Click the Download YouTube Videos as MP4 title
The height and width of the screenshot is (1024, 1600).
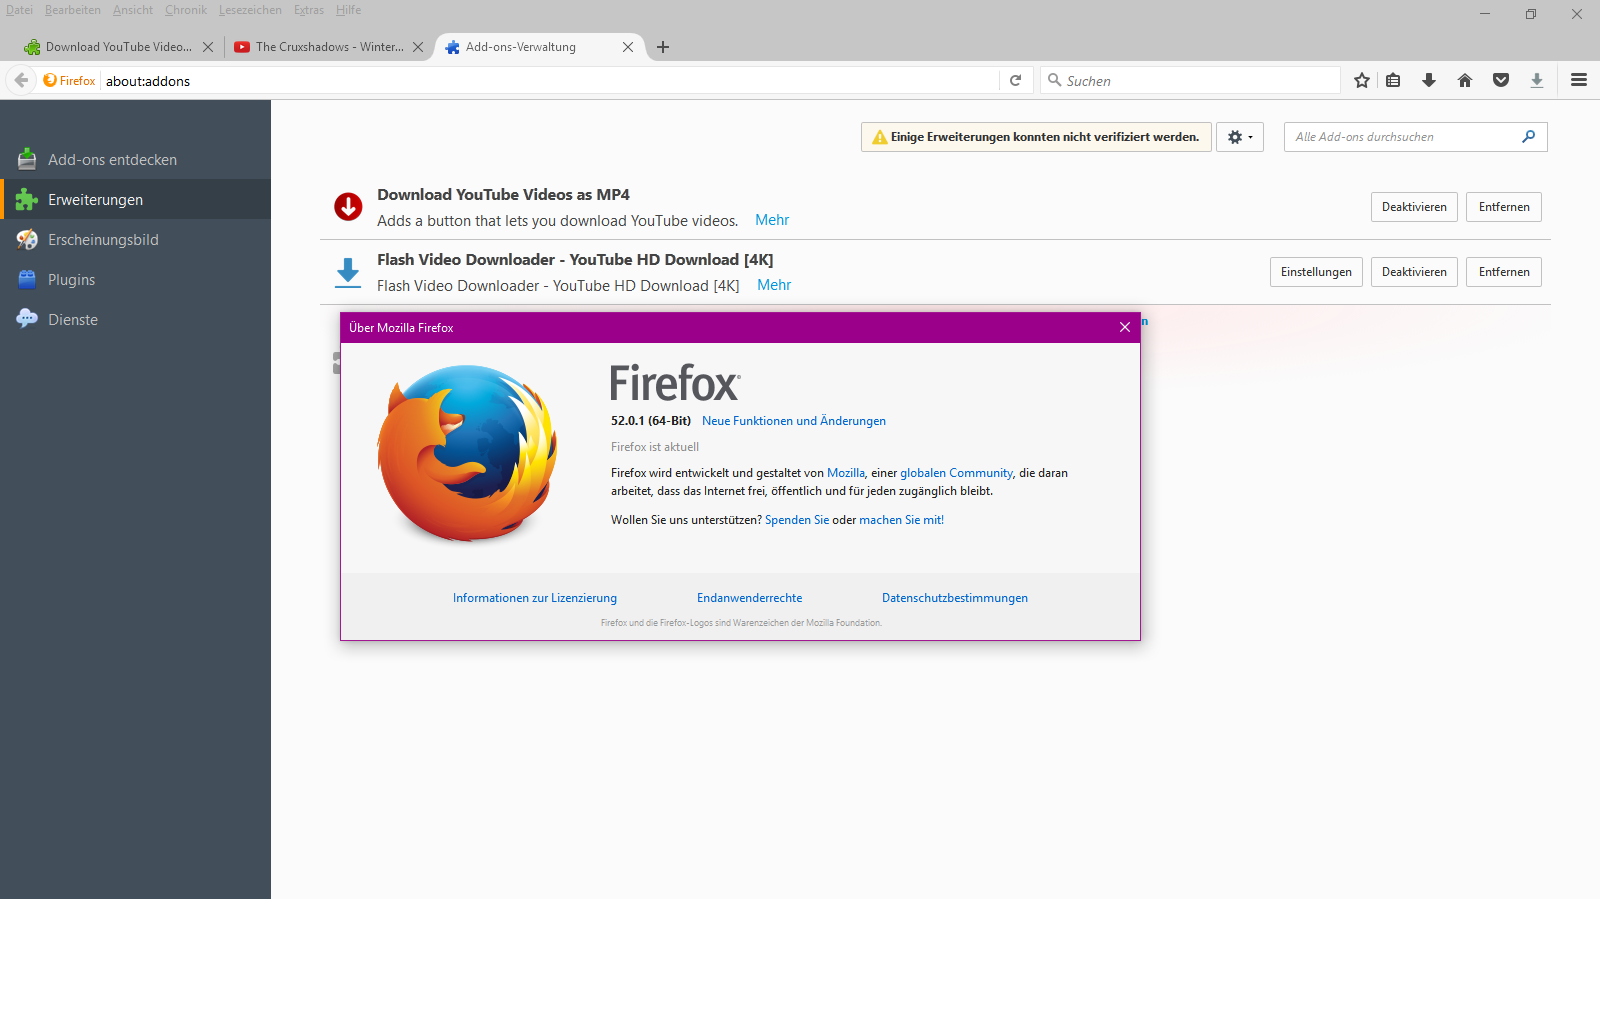point(503,195)
